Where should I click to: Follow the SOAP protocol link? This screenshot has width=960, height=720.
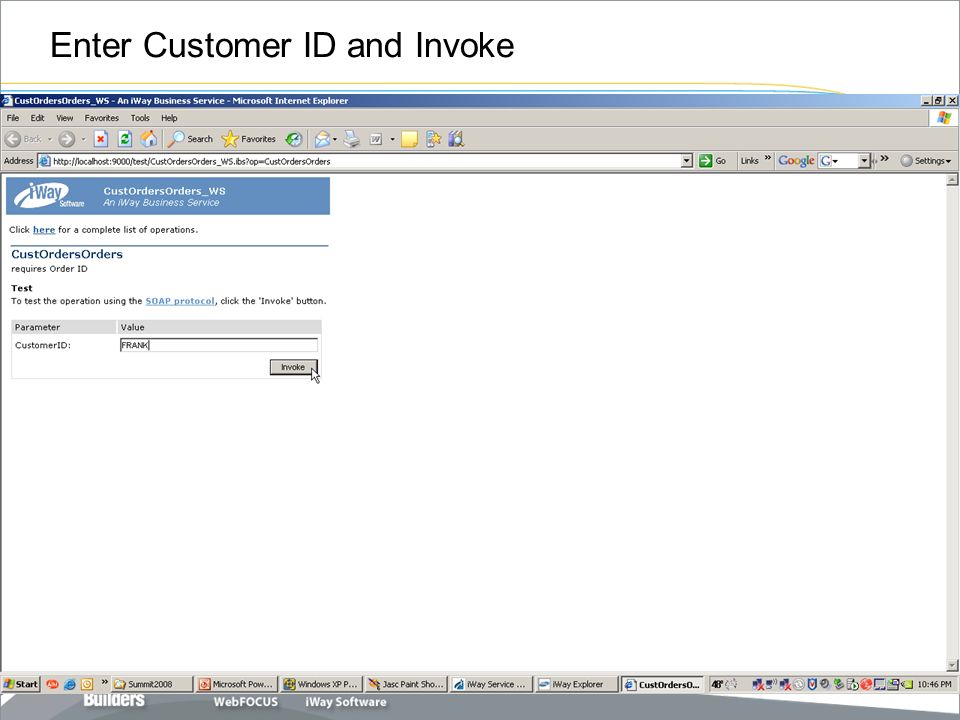point(180,301)
